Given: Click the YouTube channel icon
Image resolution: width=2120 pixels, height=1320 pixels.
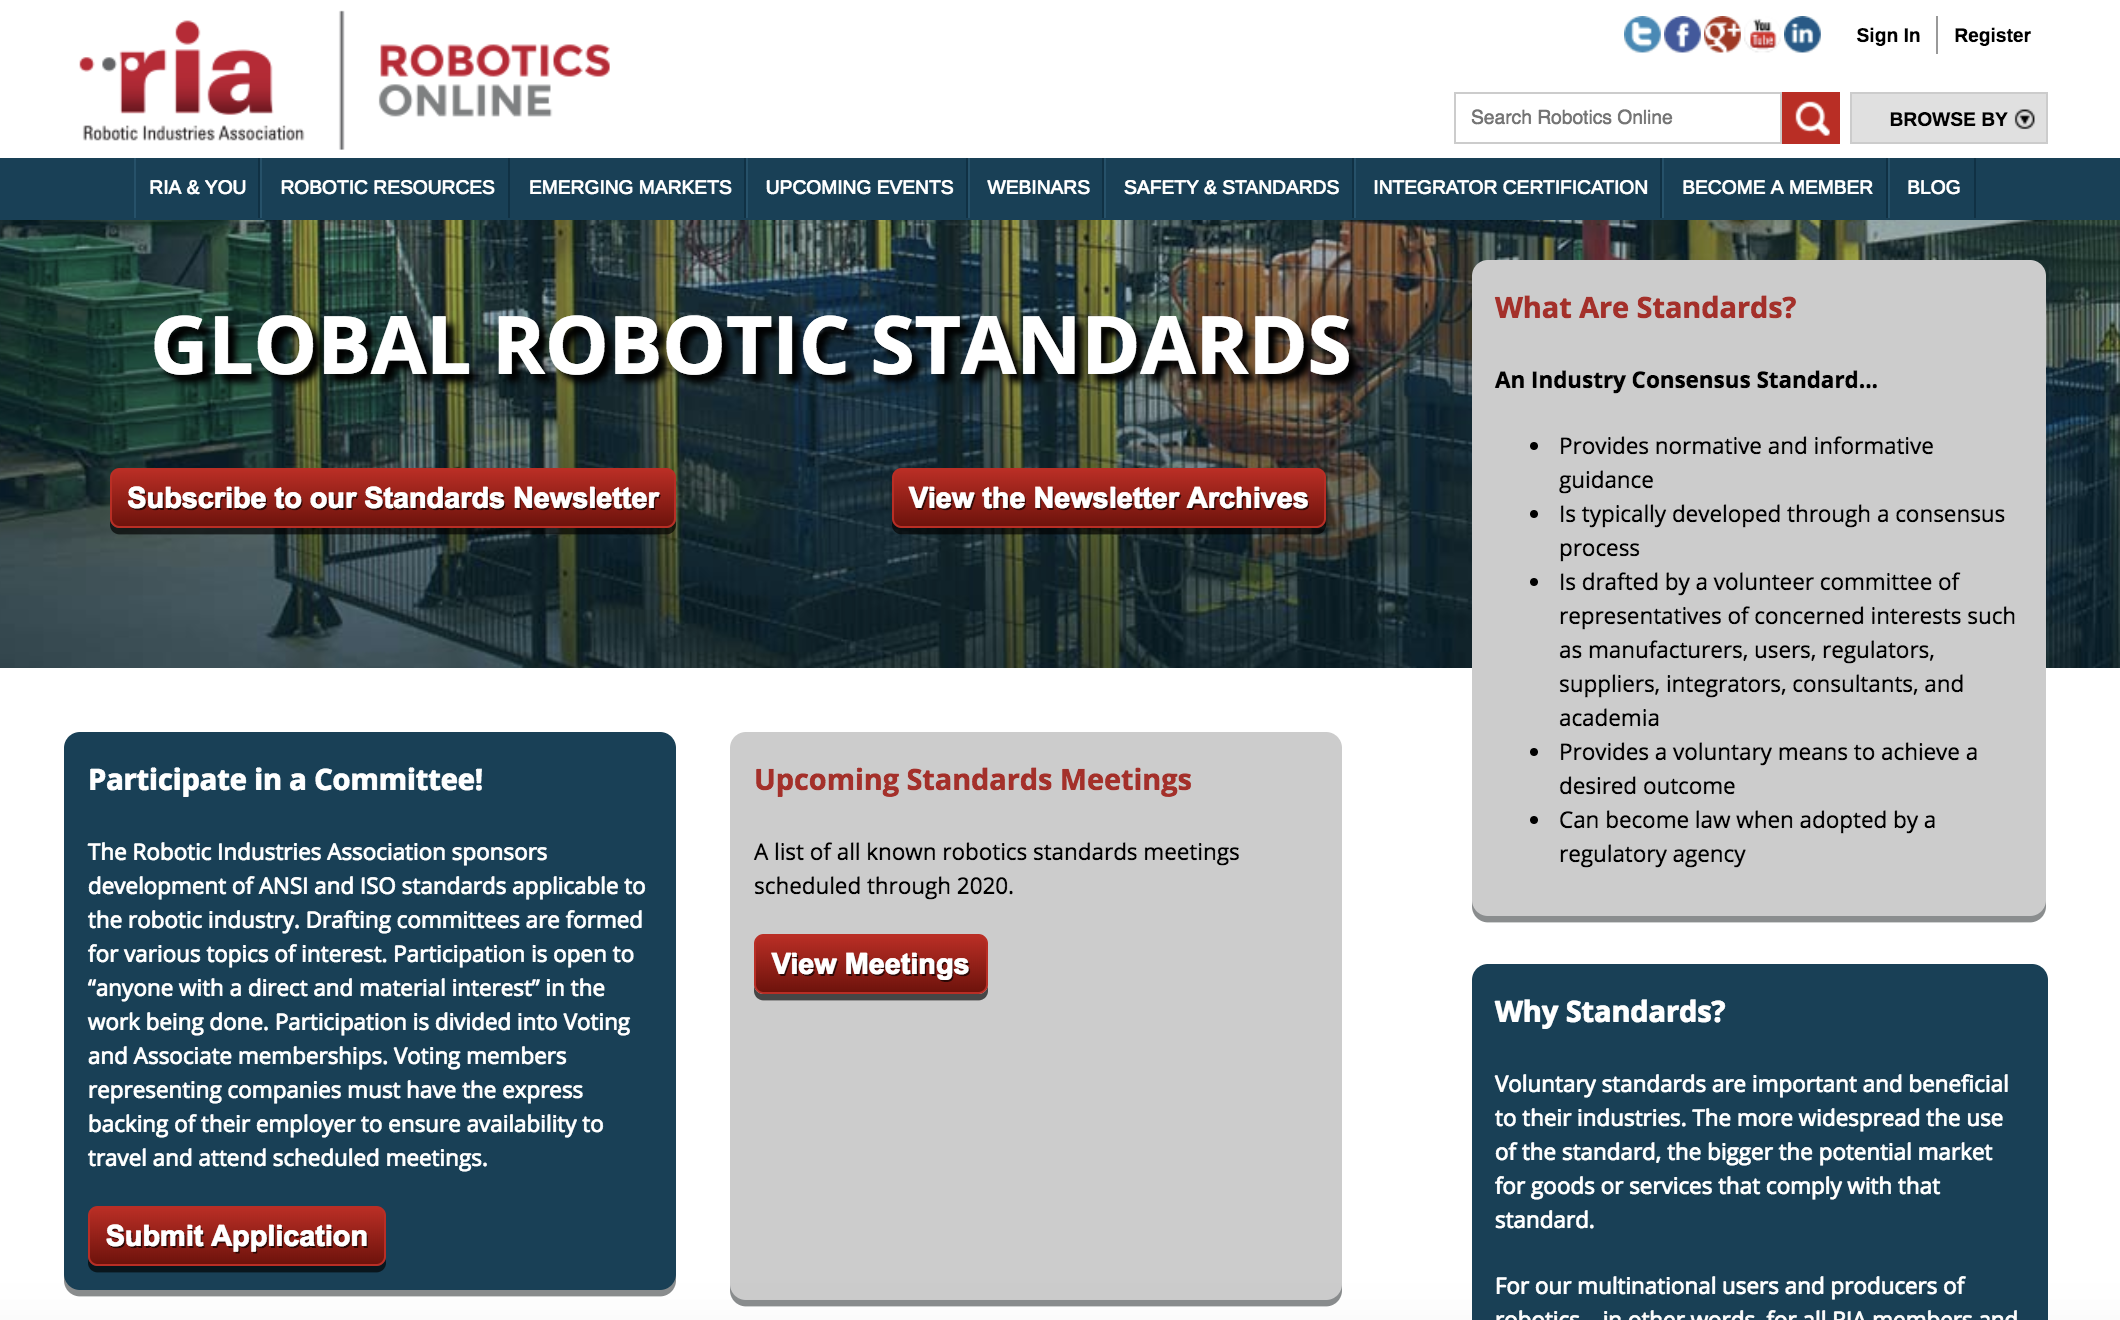Looking at the screenshot, I should pyautogui.click(x=1761, y=35).
